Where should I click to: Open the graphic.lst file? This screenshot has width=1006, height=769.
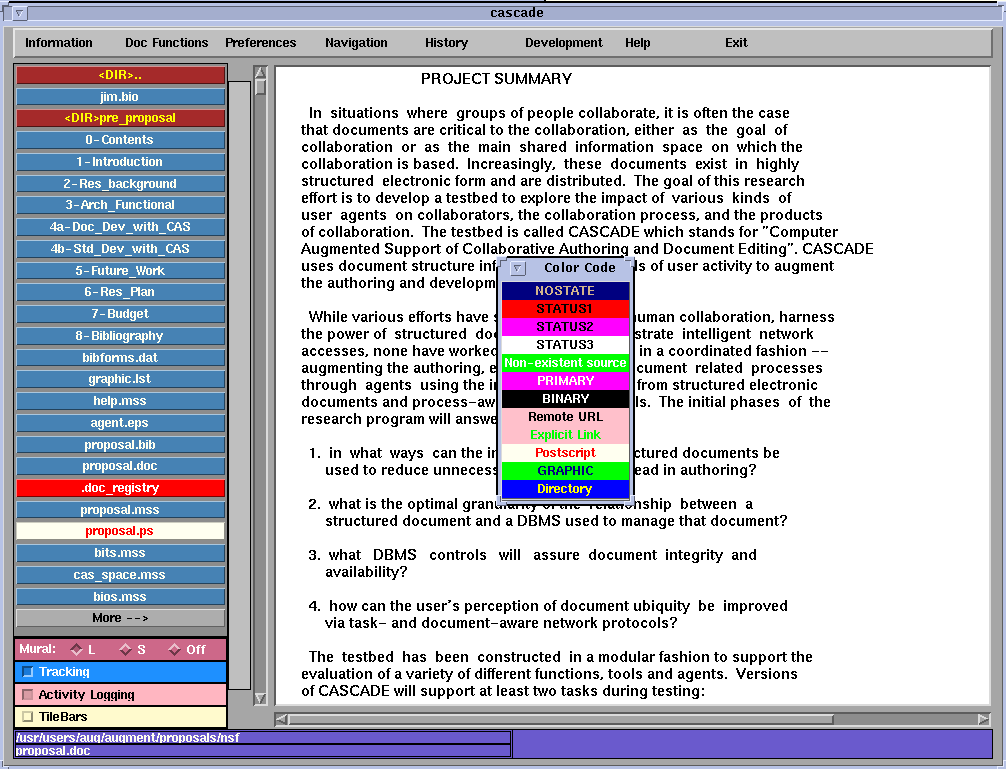[x=120, y=379]
